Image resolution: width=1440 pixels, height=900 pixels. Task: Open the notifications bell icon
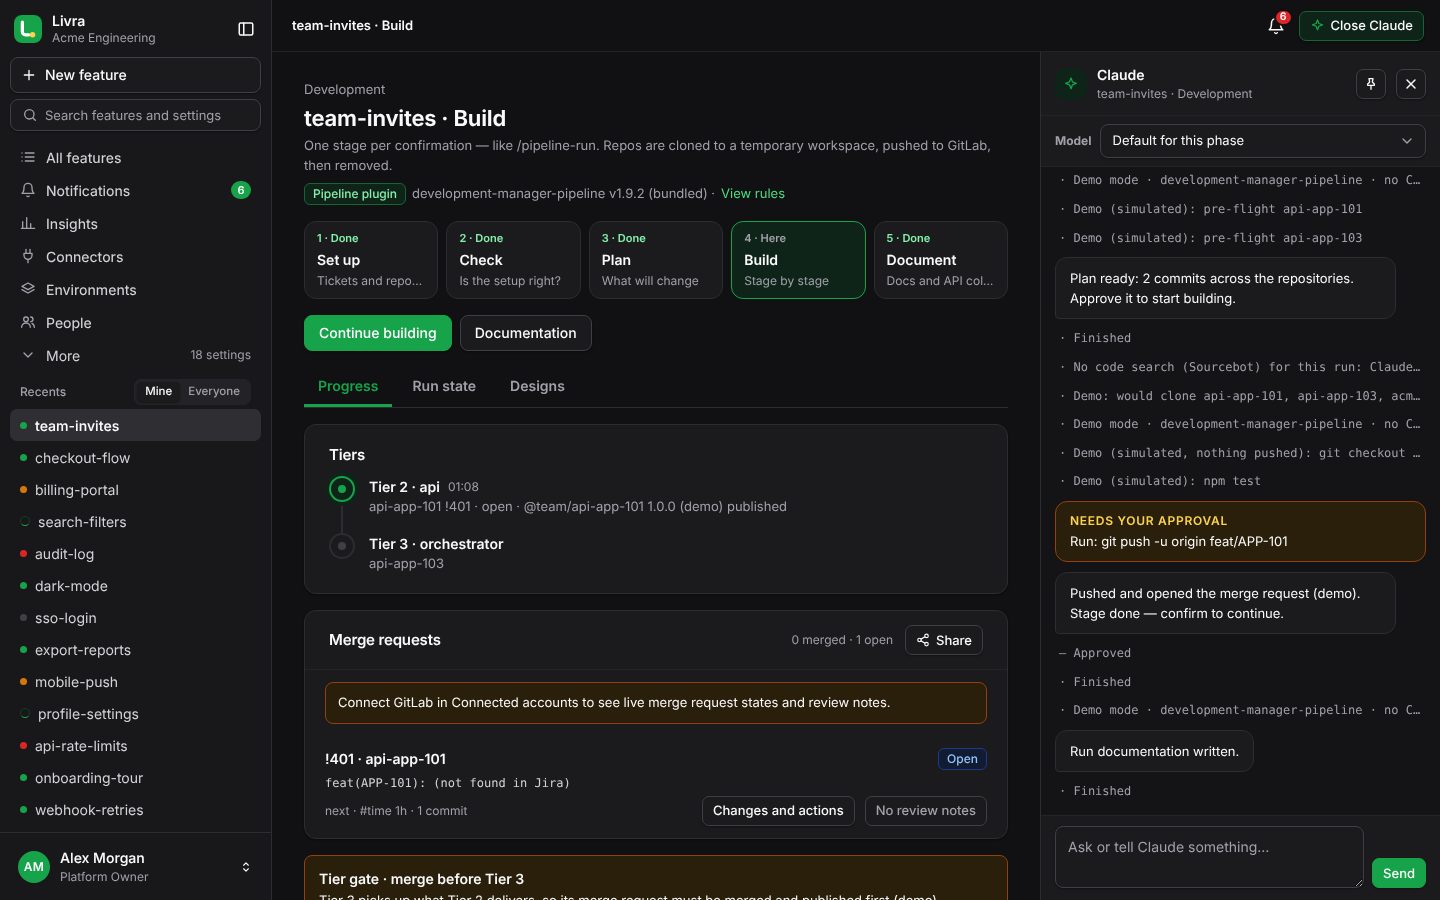tap(1276, 26)
